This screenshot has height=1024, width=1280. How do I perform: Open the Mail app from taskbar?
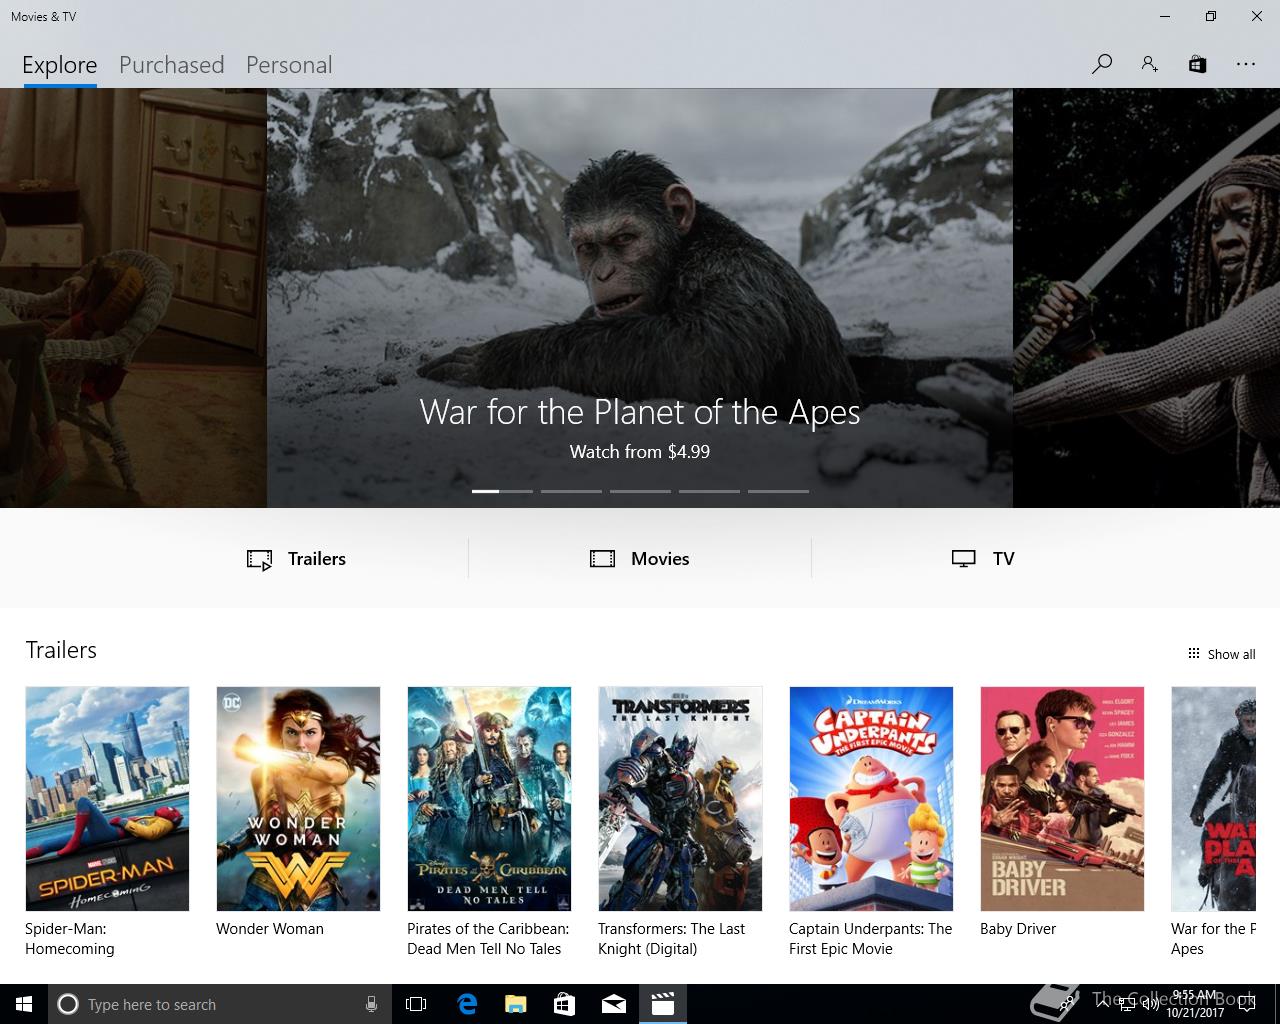(x=613, y=1004)
